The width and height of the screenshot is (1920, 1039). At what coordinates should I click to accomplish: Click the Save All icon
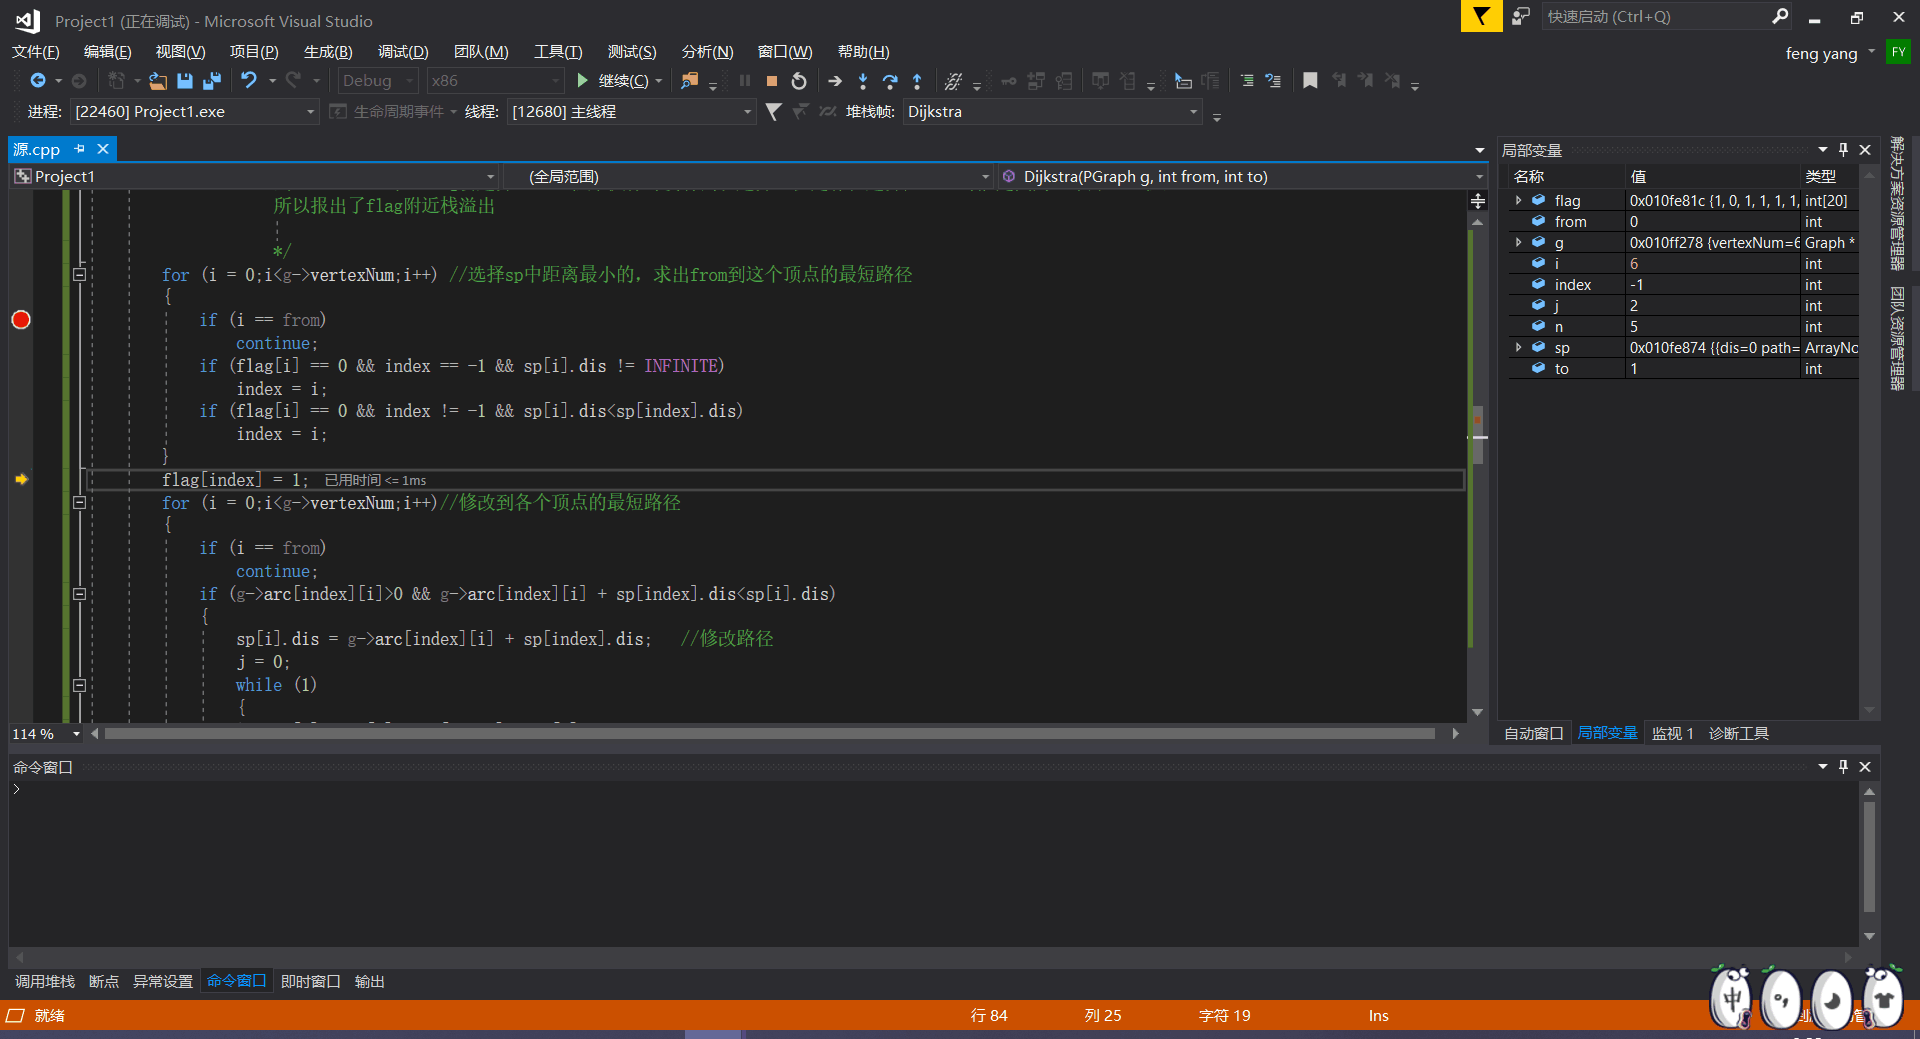pyautogui.click(x=211, y=81)
